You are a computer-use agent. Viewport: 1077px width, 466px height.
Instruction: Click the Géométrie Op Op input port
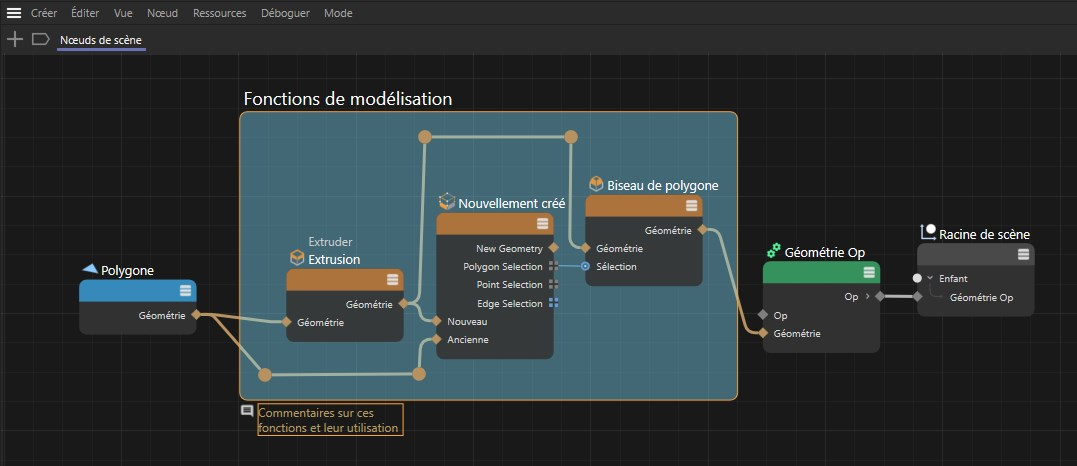762,315
